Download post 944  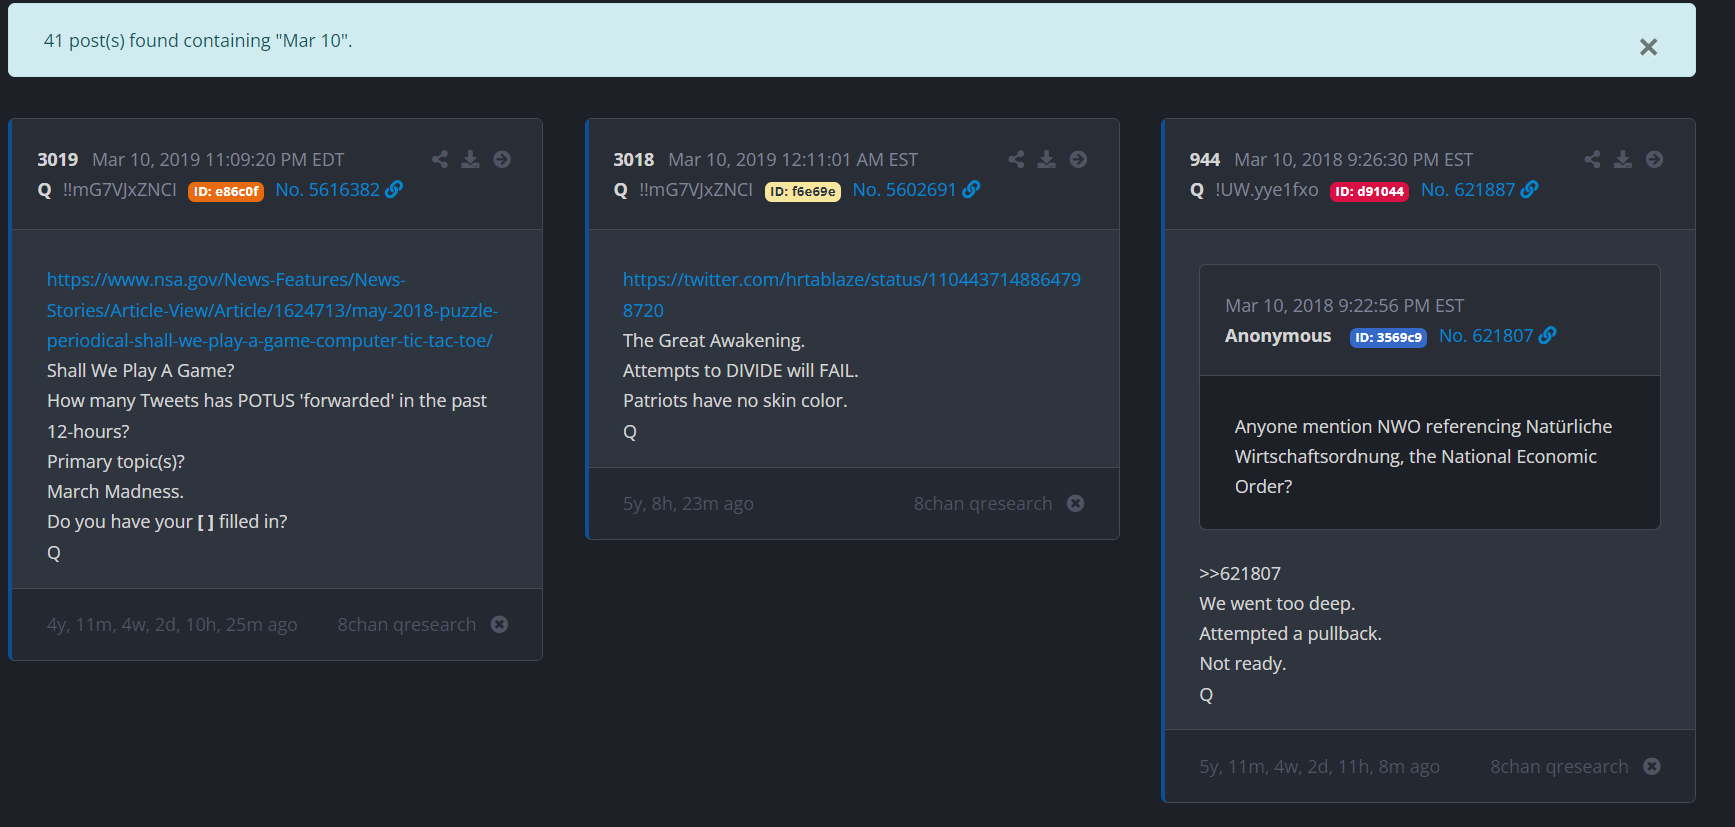click(1623, 159)
